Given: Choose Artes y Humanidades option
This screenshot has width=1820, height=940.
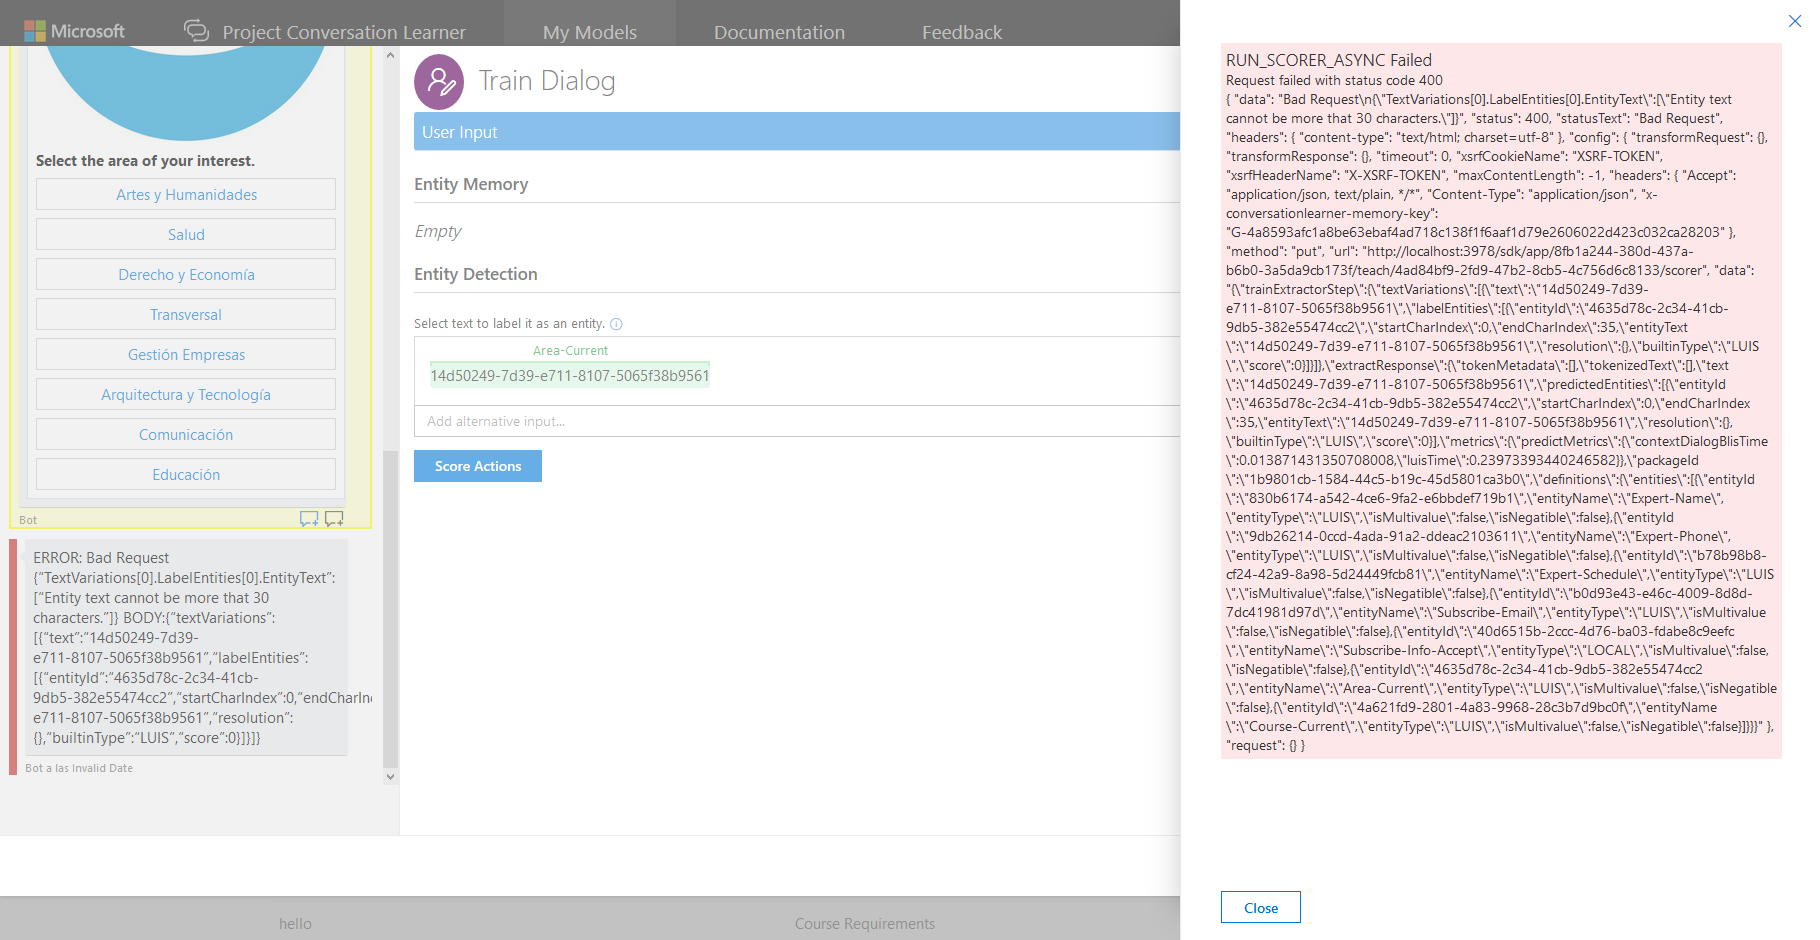Looking at the screenshot, I should point(186,194).
